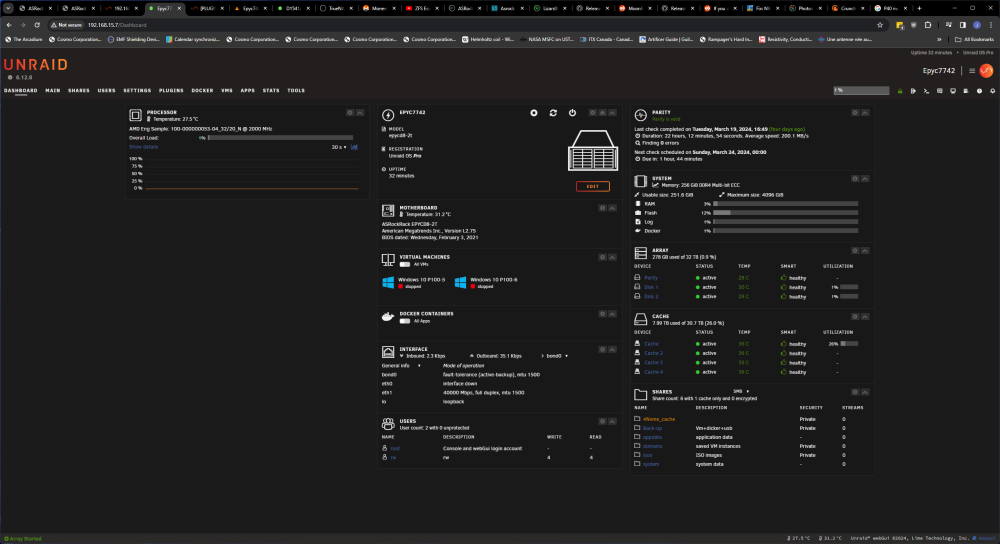Open the All Bookmarks folder in the browser
Viewport: 1000px width, 544px height.
974,40
